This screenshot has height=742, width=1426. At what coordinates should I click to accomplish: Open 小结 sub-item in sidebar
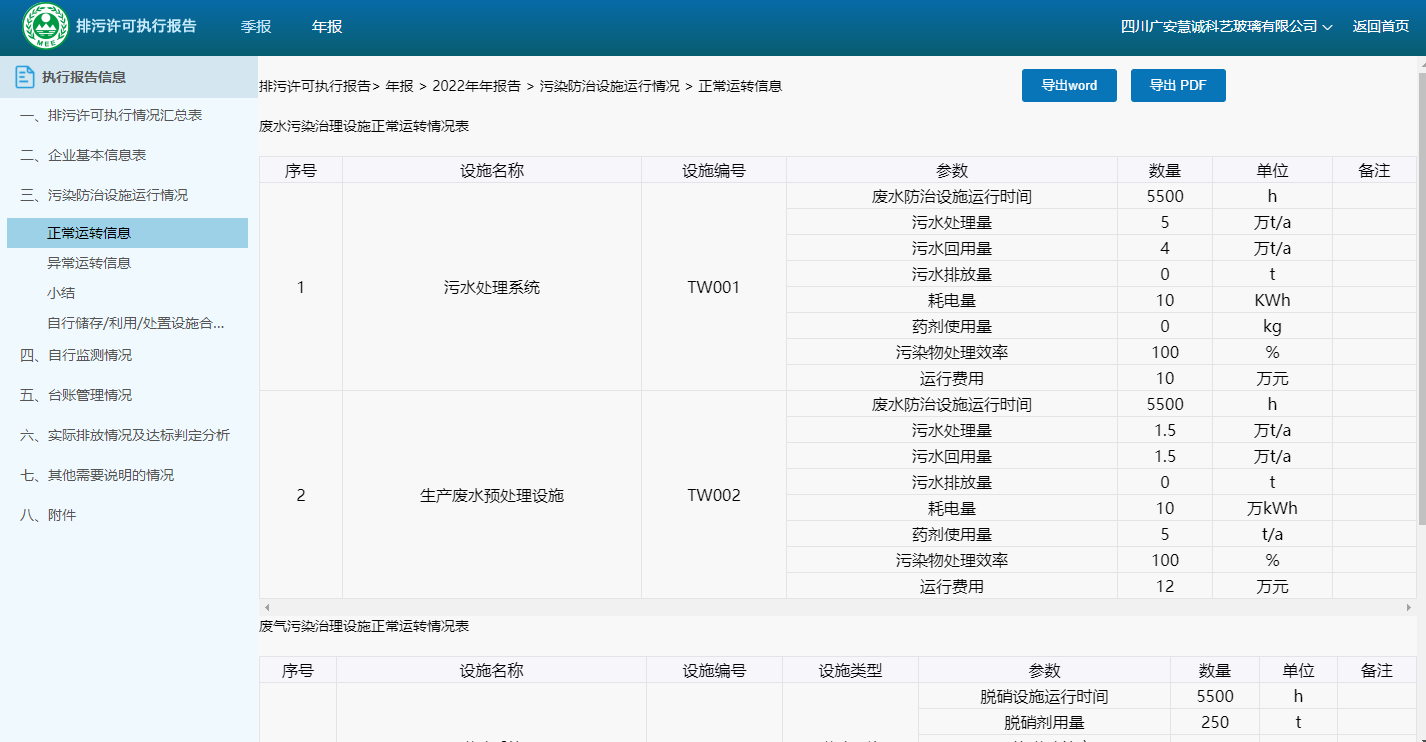(61, 293)
